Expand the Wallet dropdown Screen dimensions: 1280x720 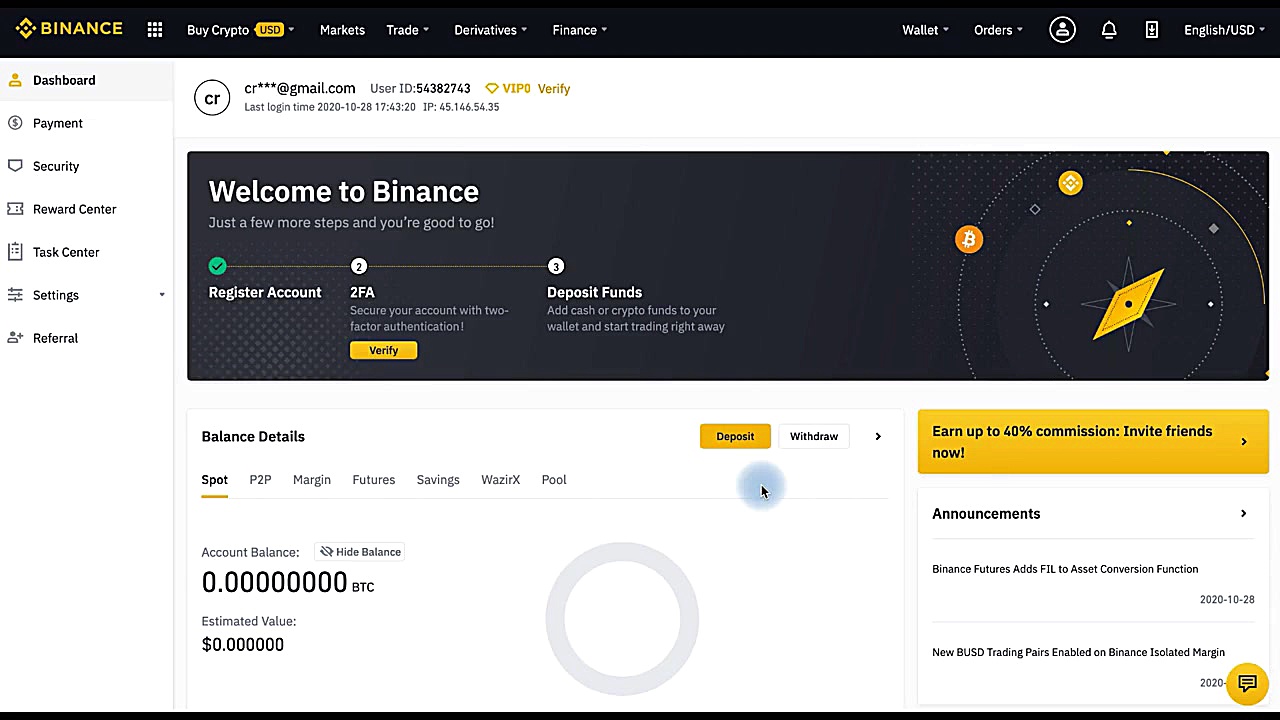[x=925, y=30]
